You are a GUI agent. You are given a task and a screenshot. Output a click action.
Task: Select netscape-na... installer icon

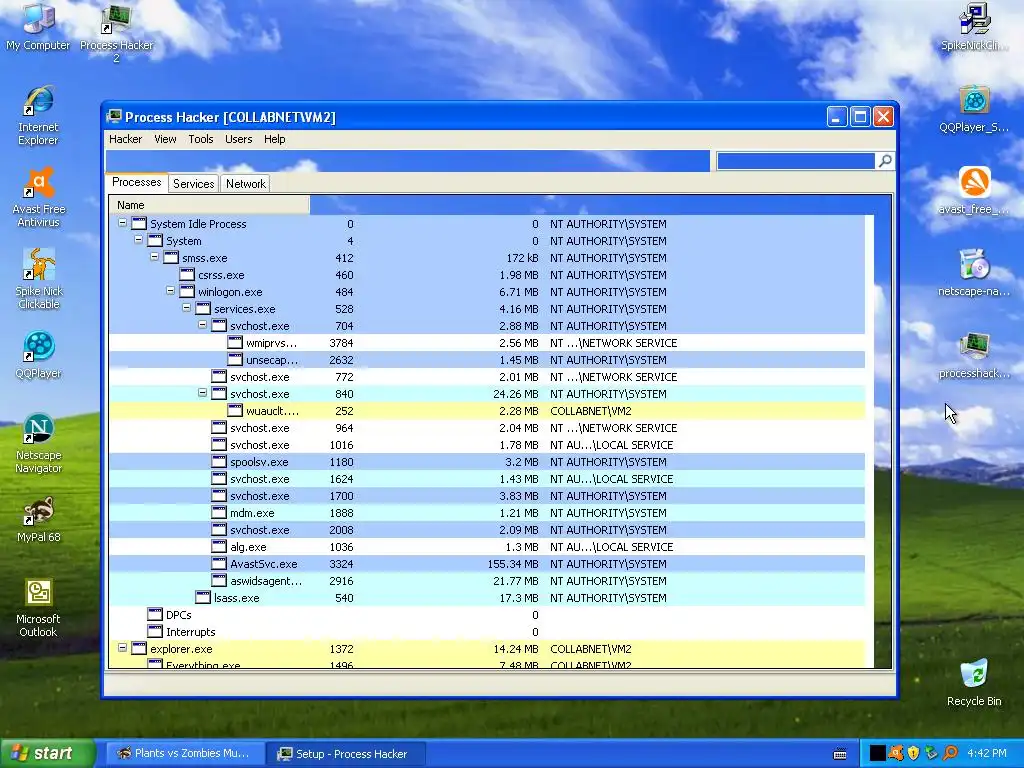(x=974, y=273)
